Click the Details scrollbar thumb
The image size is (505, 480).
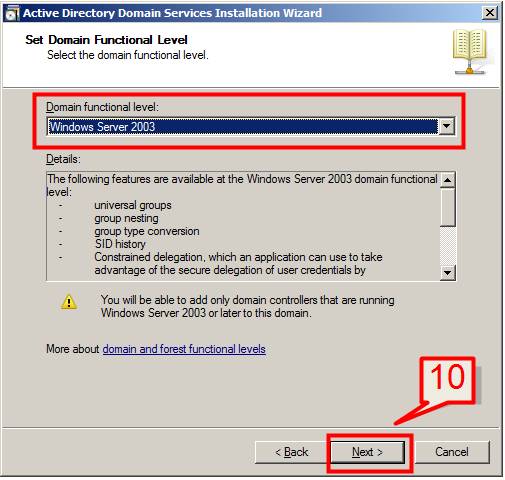(447, 207)
